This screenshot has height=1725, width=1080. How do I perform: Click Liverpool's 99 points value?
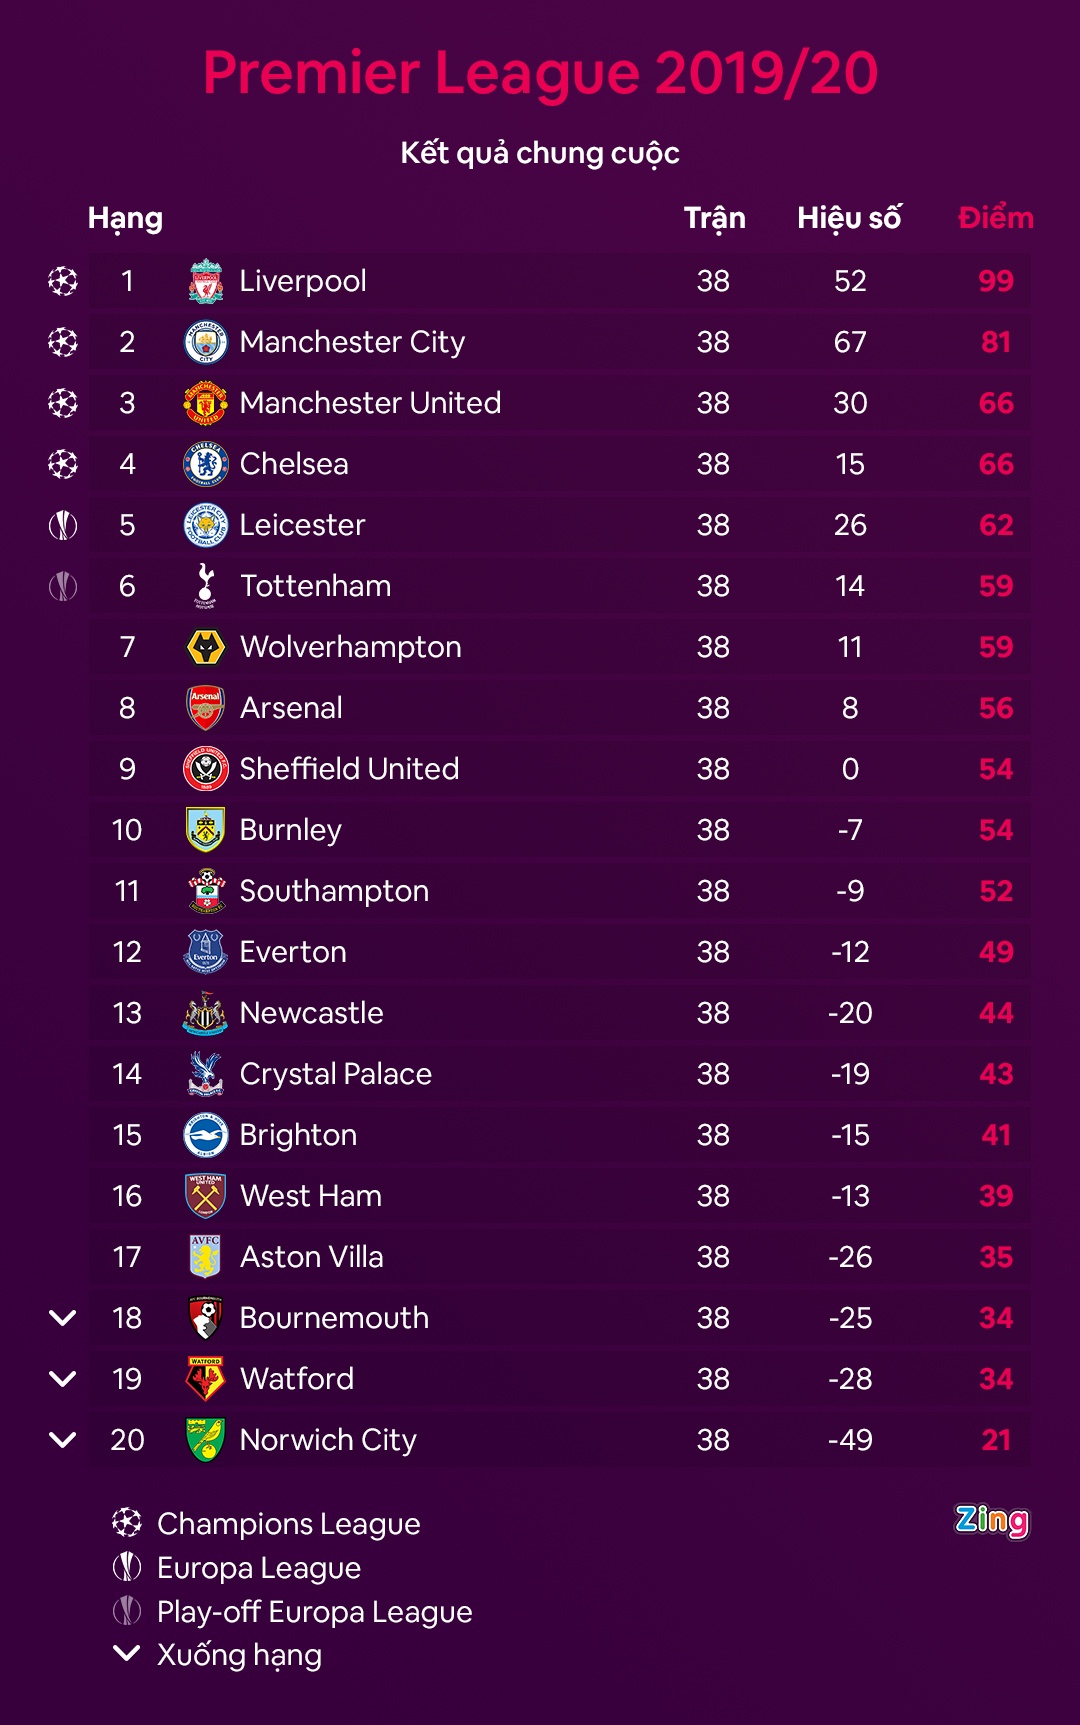[x=996, y=281]
